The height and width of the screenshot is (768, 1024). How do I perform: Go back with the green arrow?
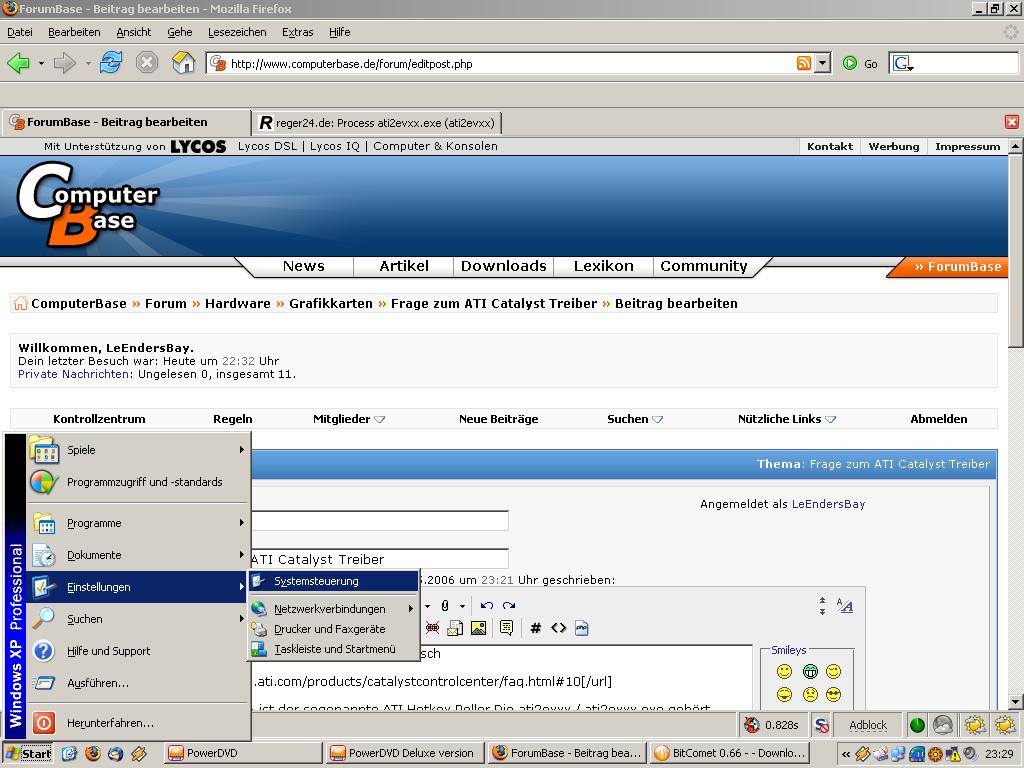click(18, 63)
